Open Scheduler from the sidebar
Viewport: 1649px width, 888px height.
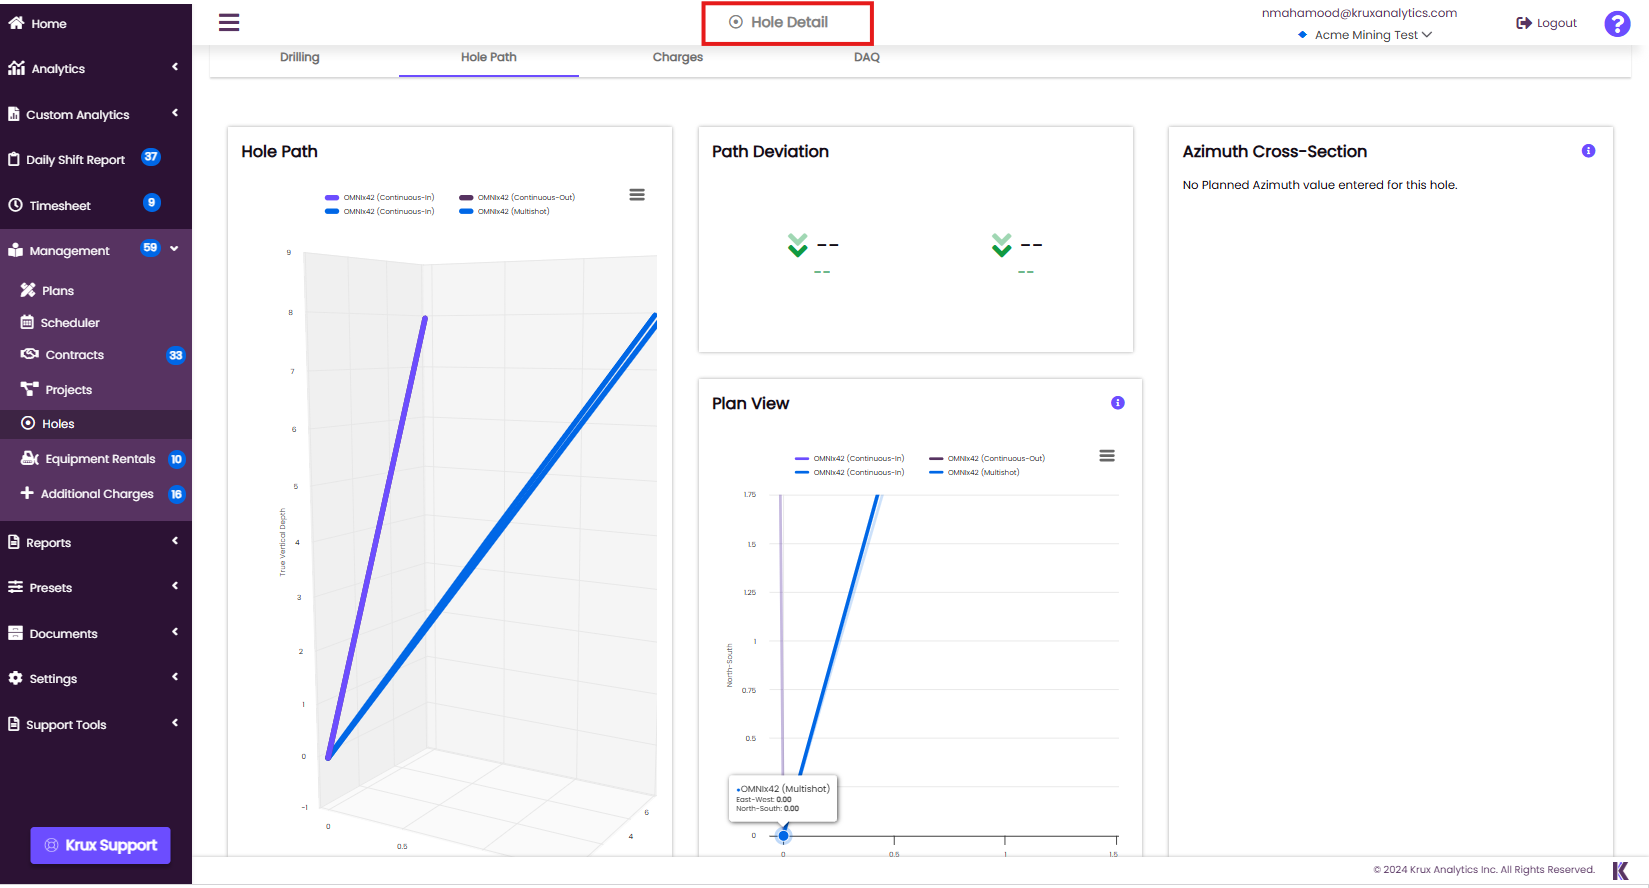click(x=70, y=323)
